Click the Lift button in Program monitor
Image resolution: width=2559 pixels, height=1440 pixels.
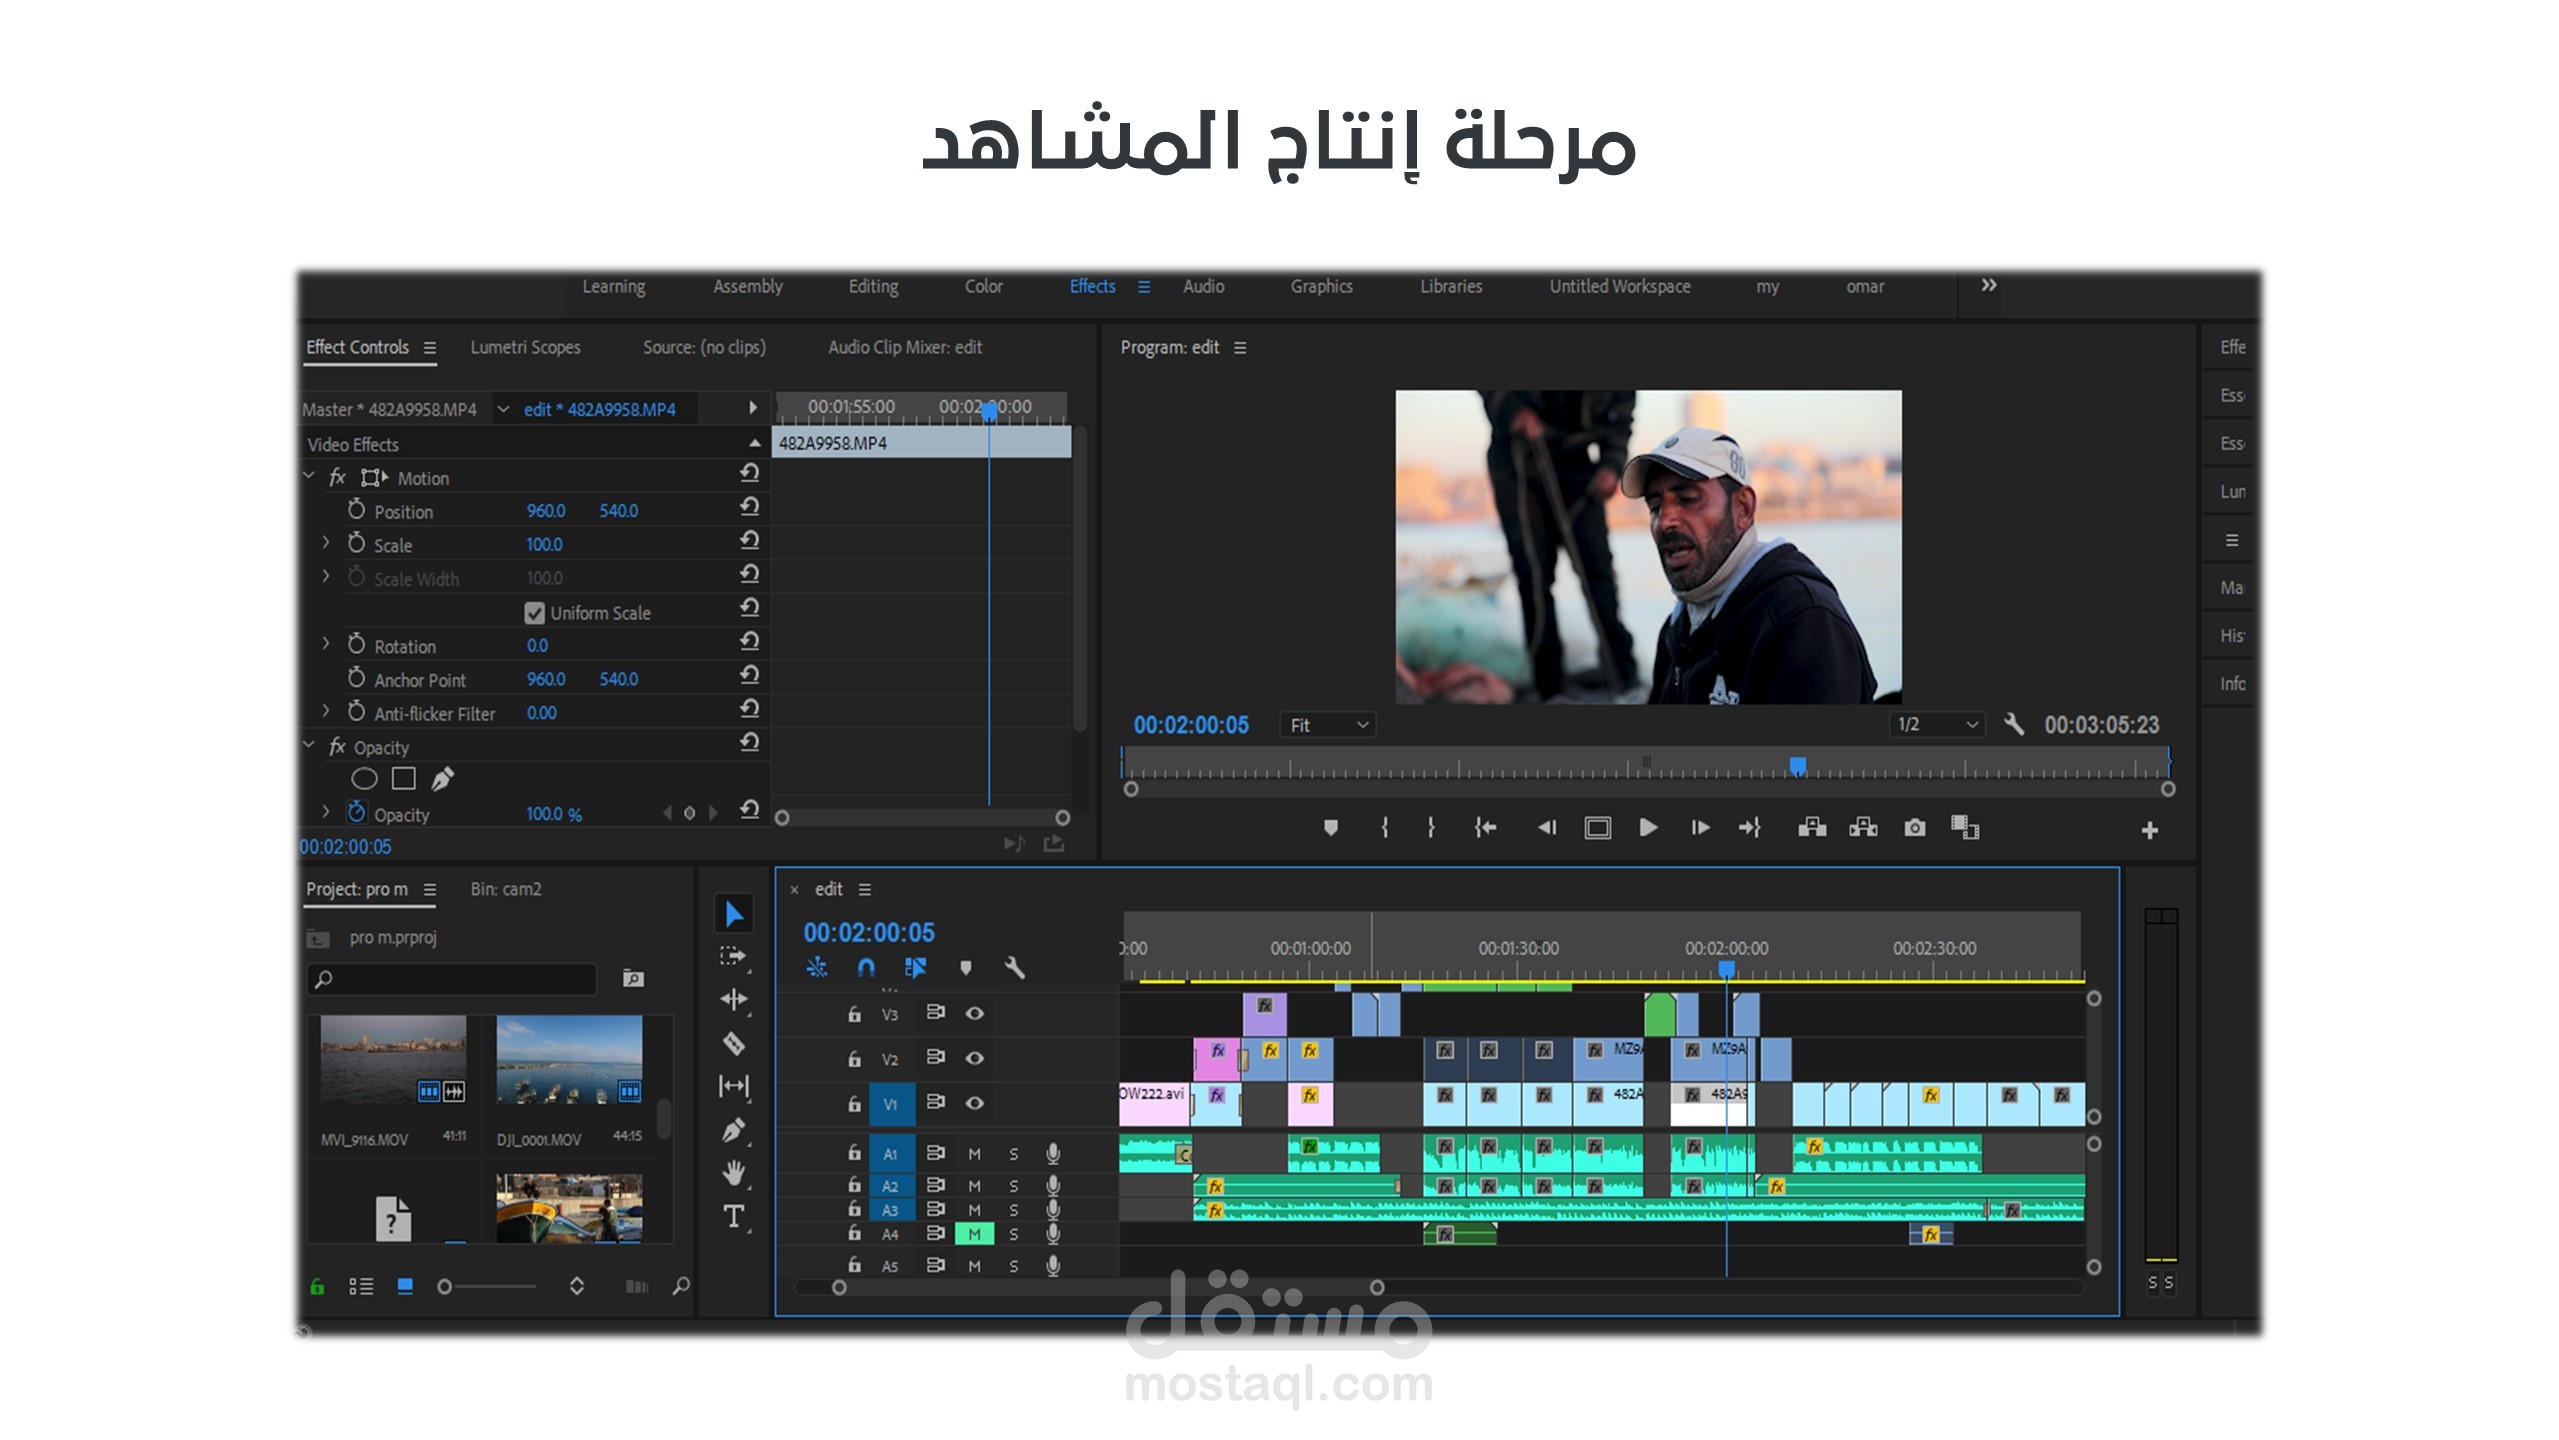[1812, 828]
